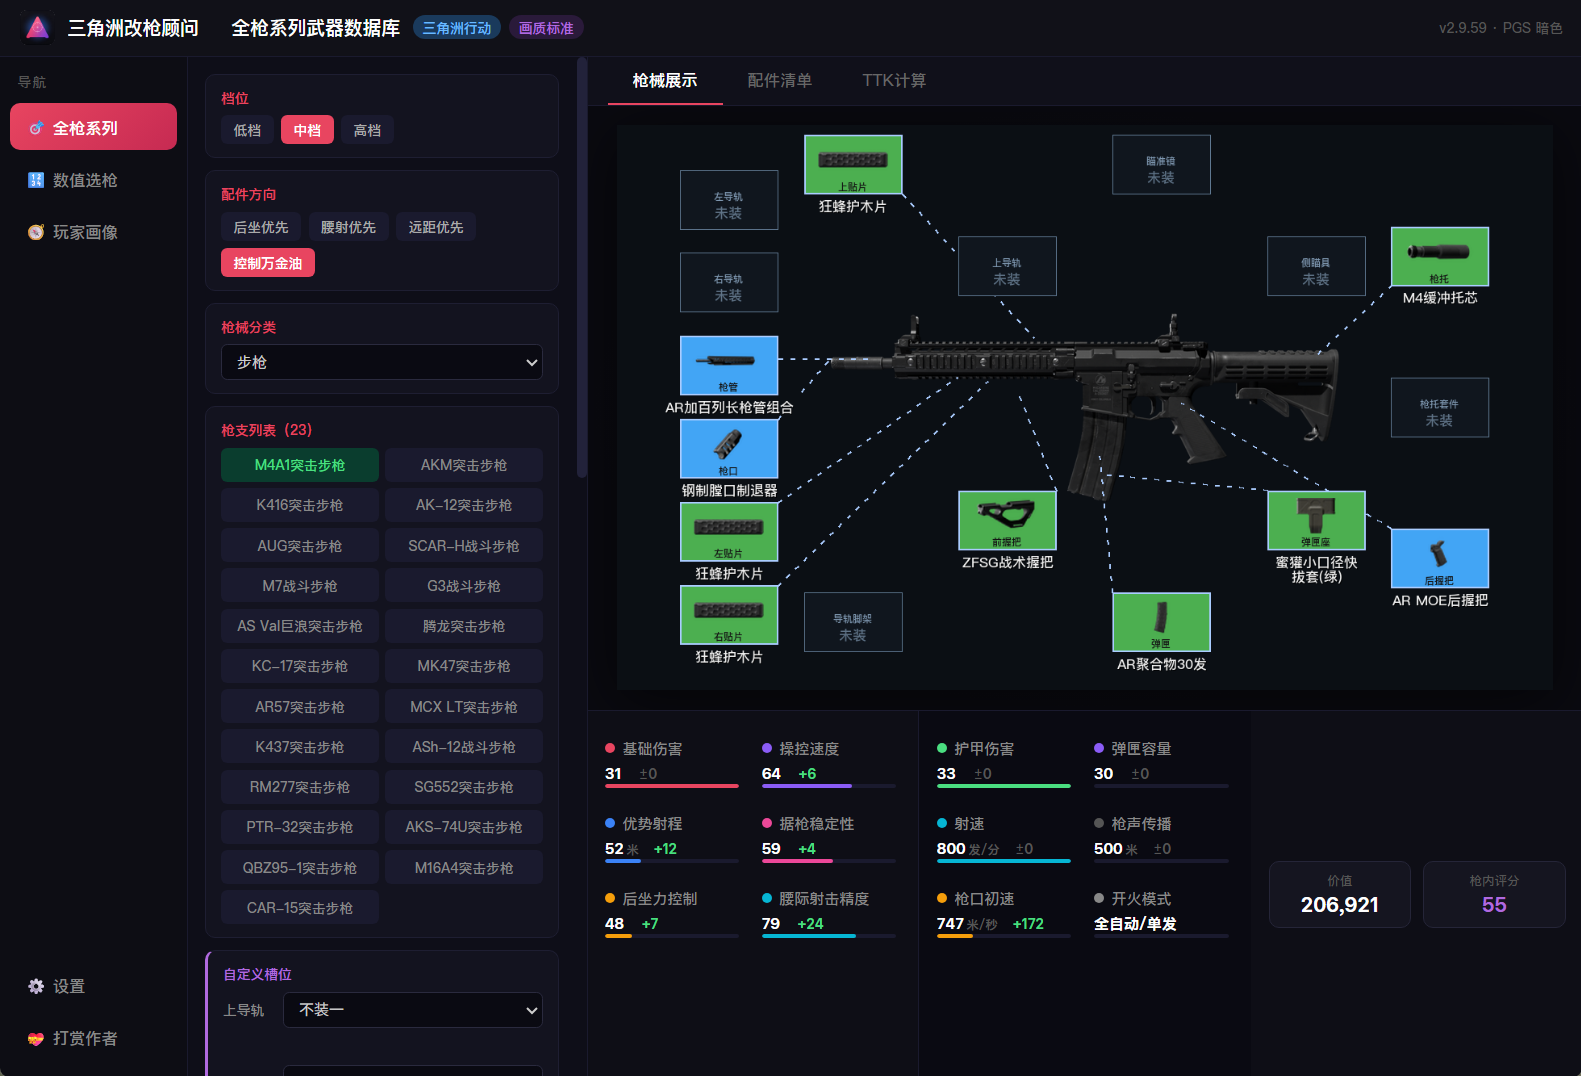Select the AR加百列长枪管组合 barrel tile
Screen dimensions: 1581x1076
[729, 365]
